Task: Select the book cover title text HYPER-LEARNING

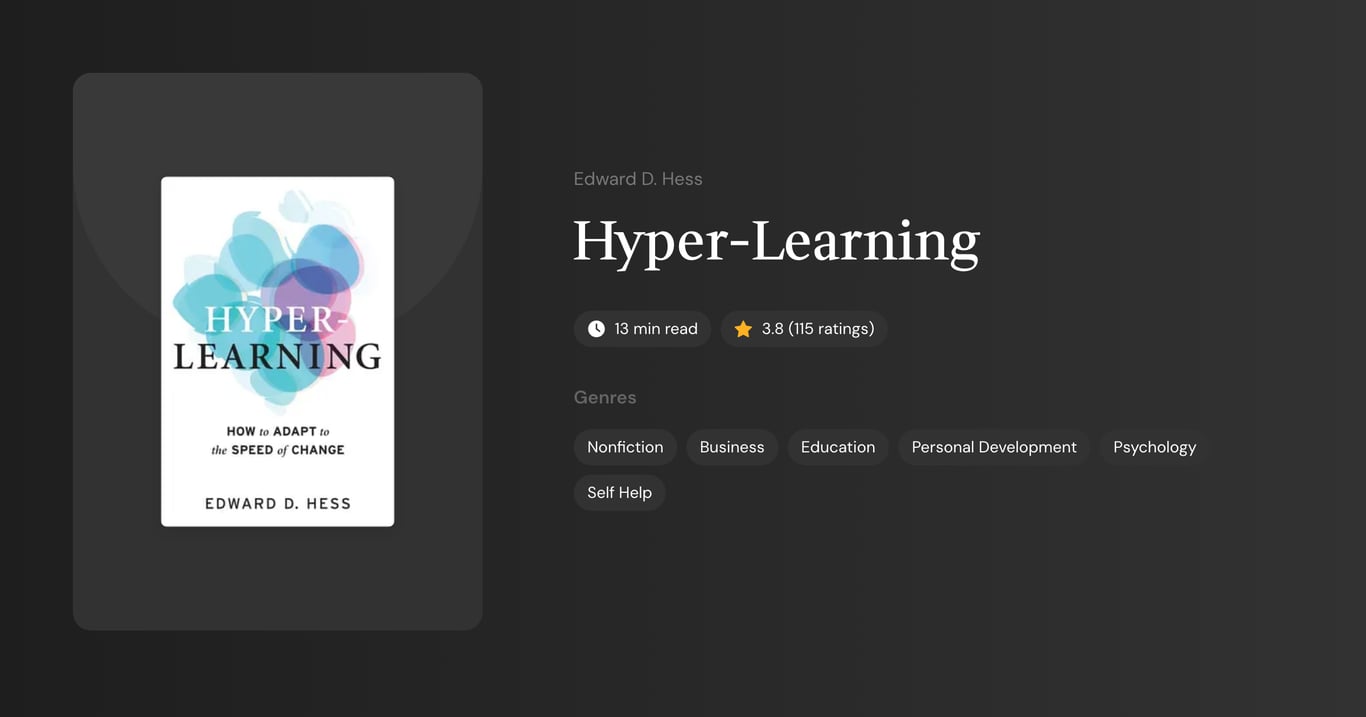Action: tap(277, 337)
